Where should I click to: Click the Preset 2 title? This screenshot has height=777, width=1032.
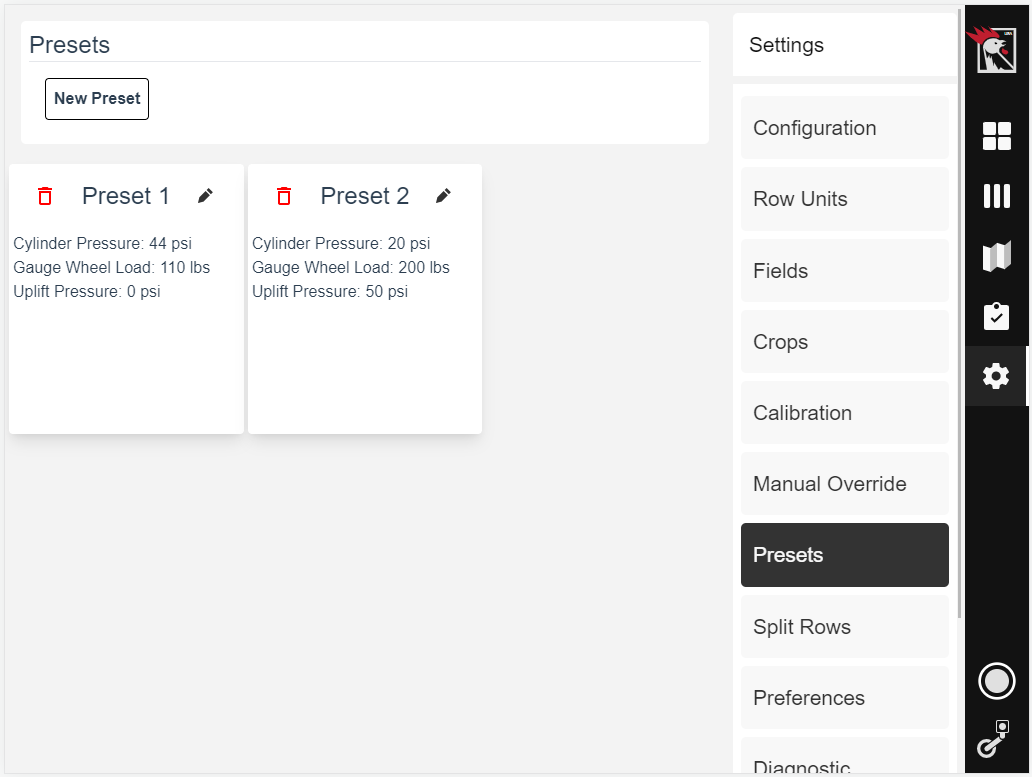point(365,196)
